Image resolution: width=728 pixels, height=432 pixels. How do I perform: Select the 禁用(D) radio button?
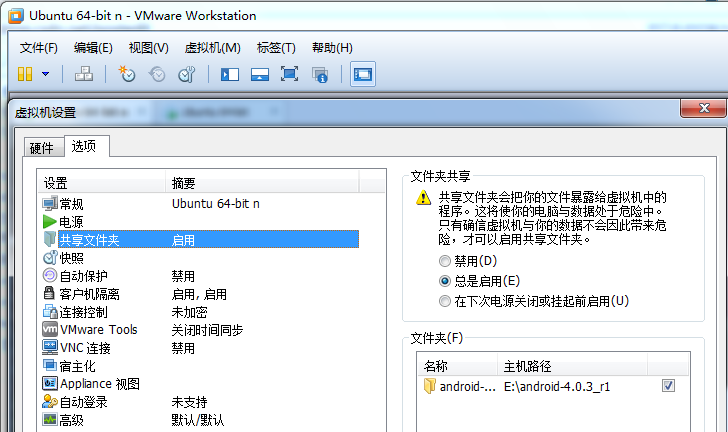coord(445,261)
